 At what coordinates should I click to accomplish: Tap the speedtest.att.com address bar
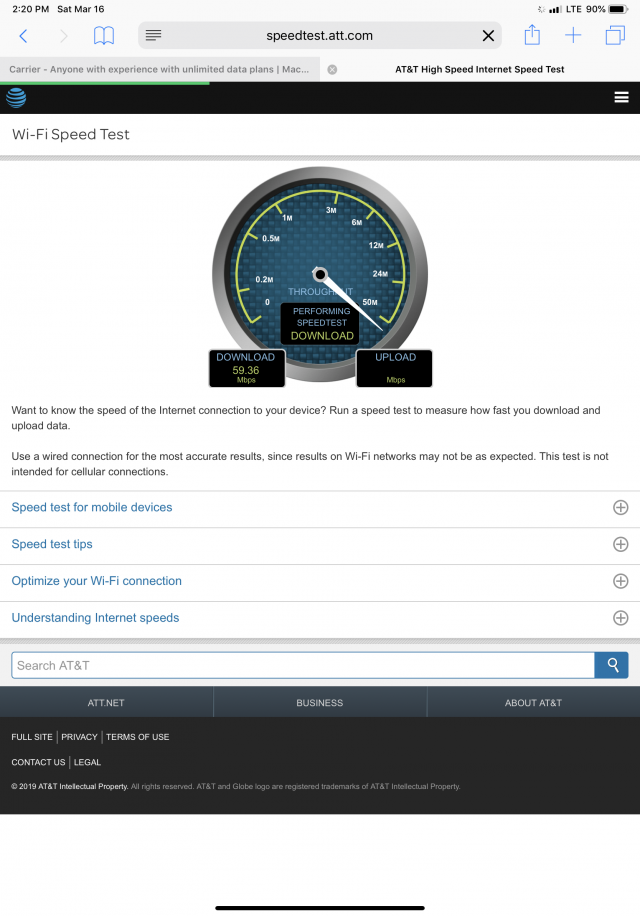click(x=319, y=36)
